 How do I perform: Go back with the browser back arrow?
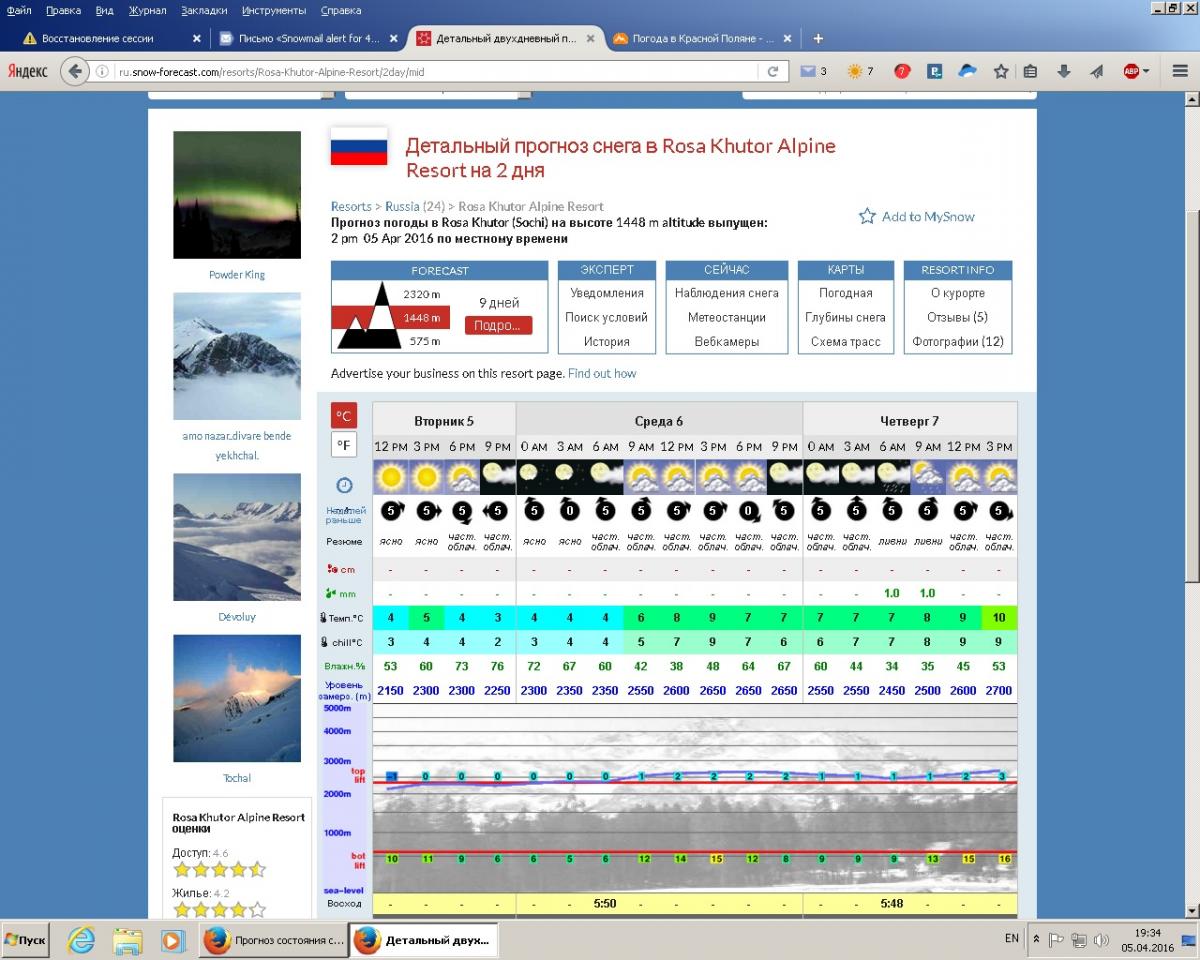tap(75, 71)
